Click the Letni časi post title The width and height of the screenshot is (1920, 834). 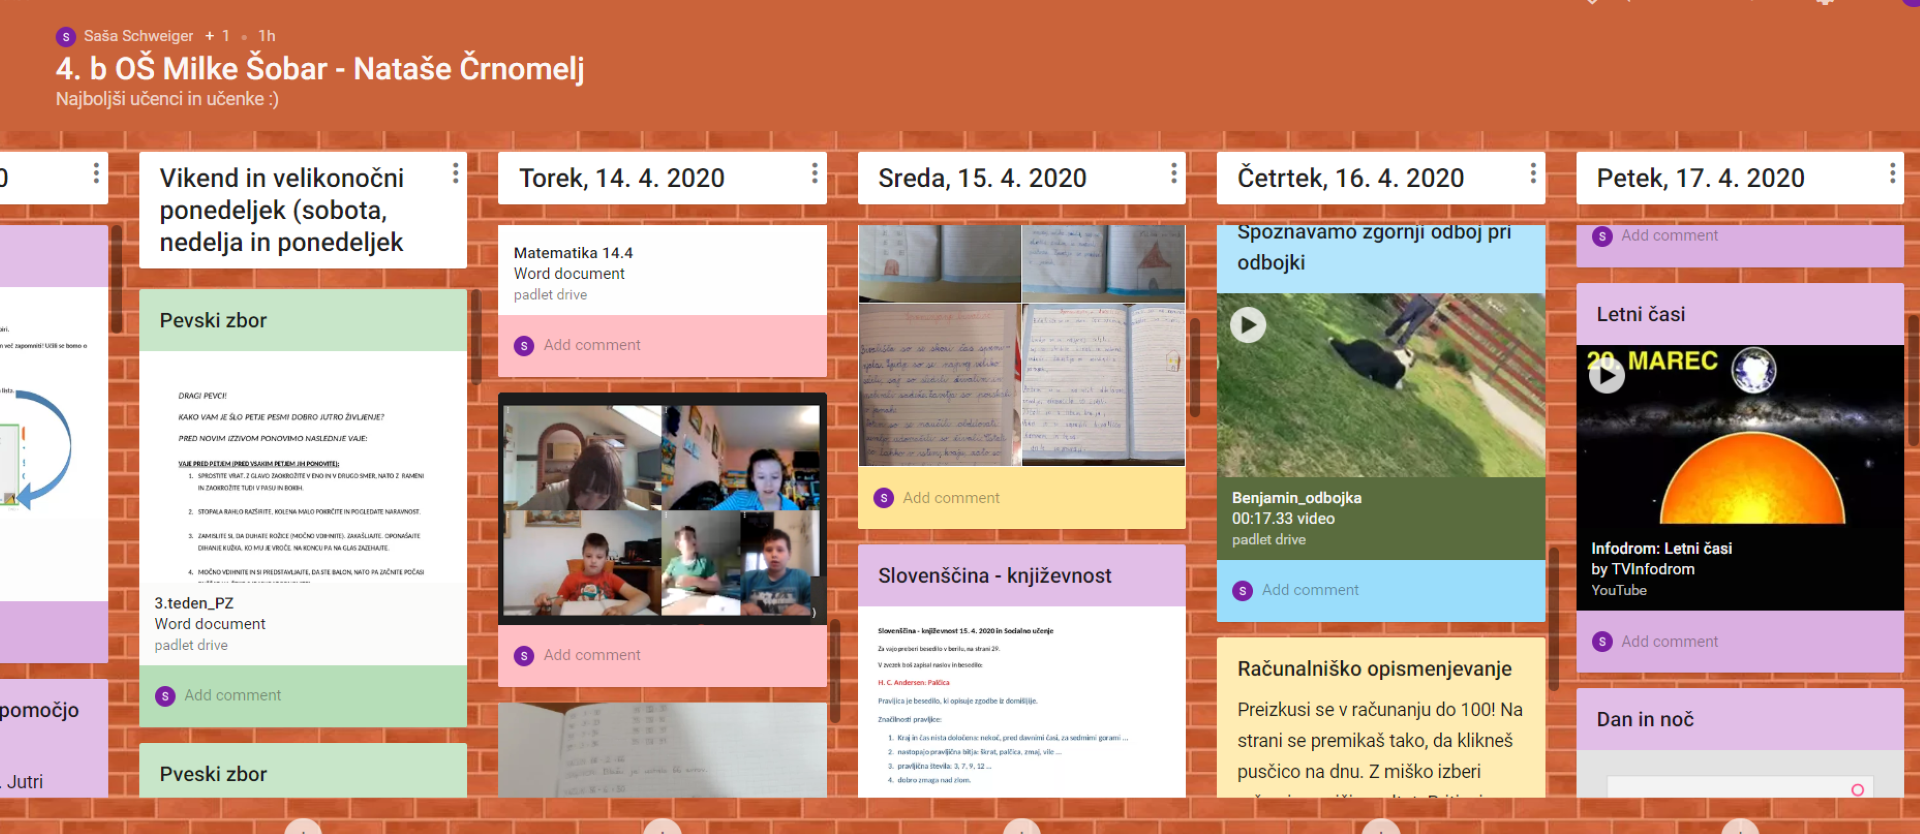point(1641,315)
